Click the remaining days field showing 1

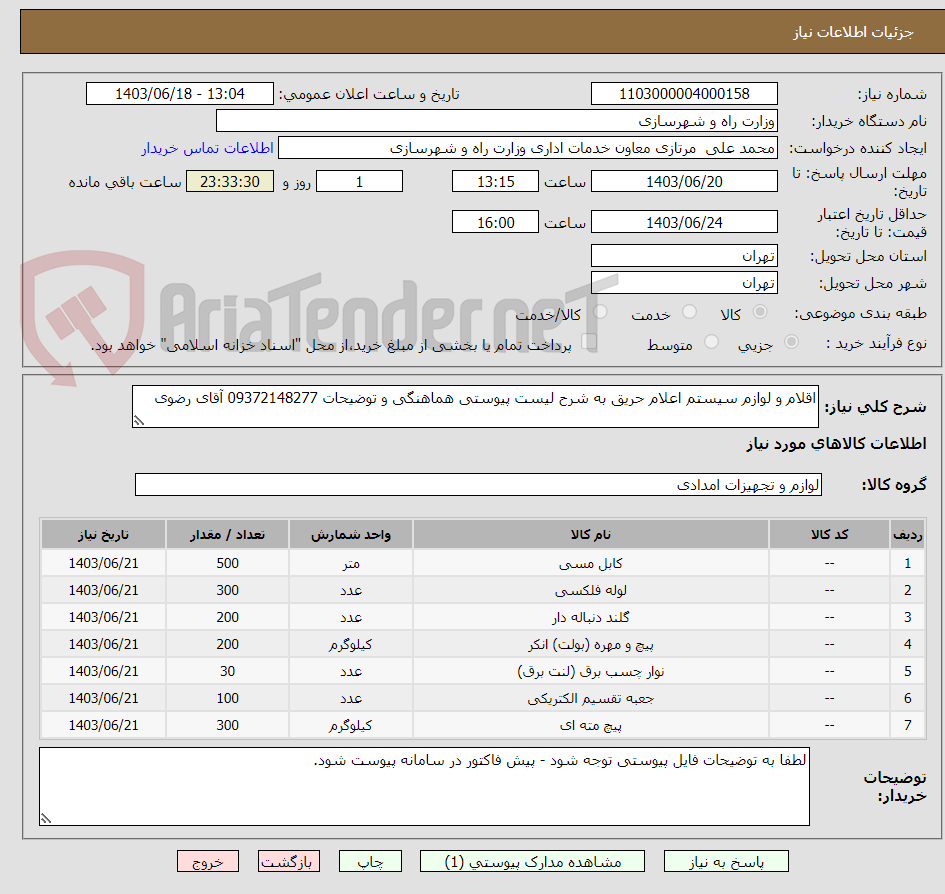359,181
